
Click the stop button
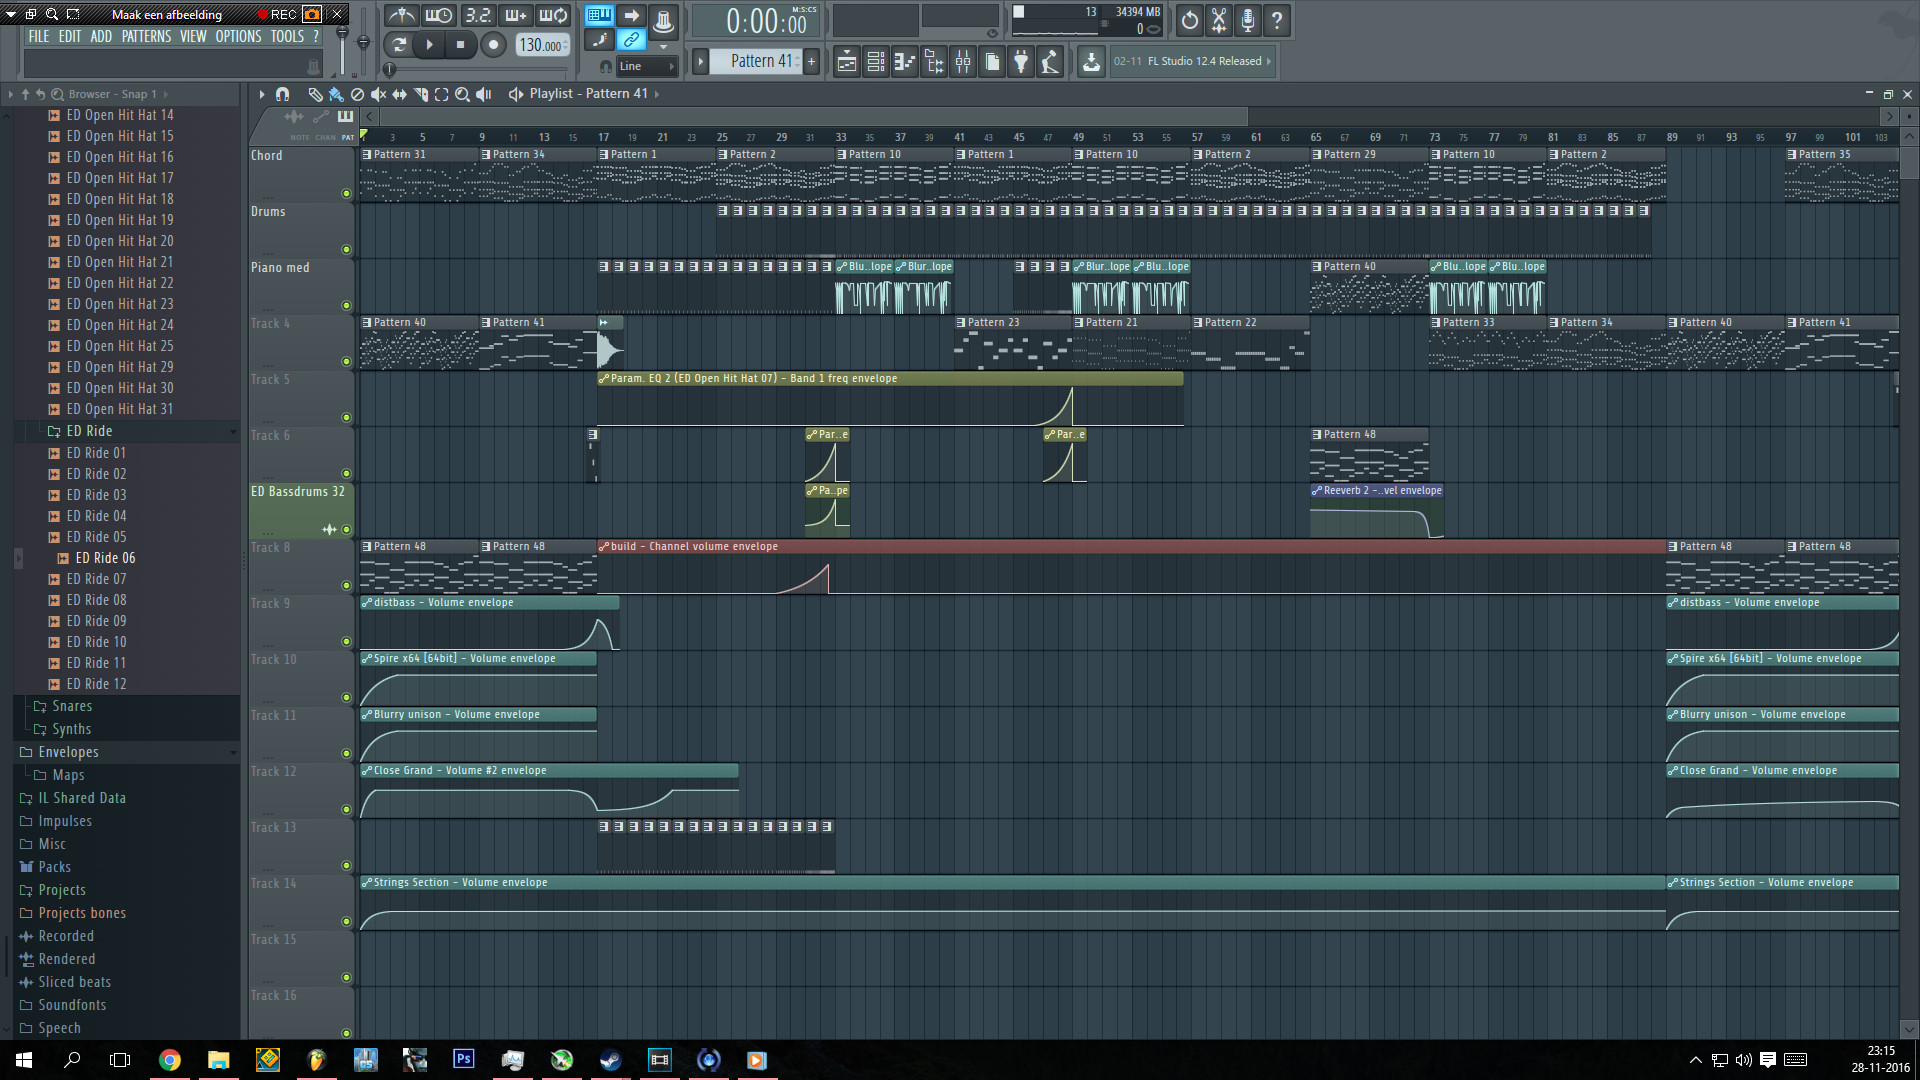click(x=460, y=45)
